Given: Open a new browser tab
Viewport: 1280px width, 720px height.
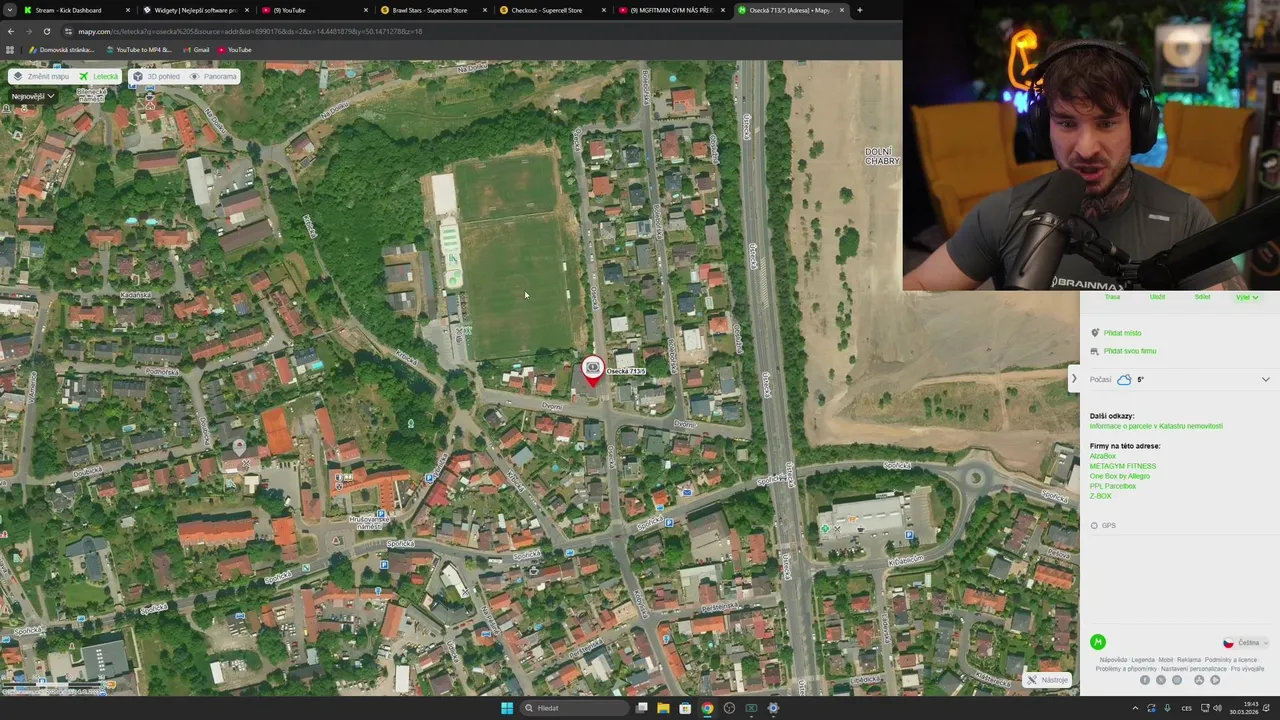Looking at the screenshot, I should point(859,10).
